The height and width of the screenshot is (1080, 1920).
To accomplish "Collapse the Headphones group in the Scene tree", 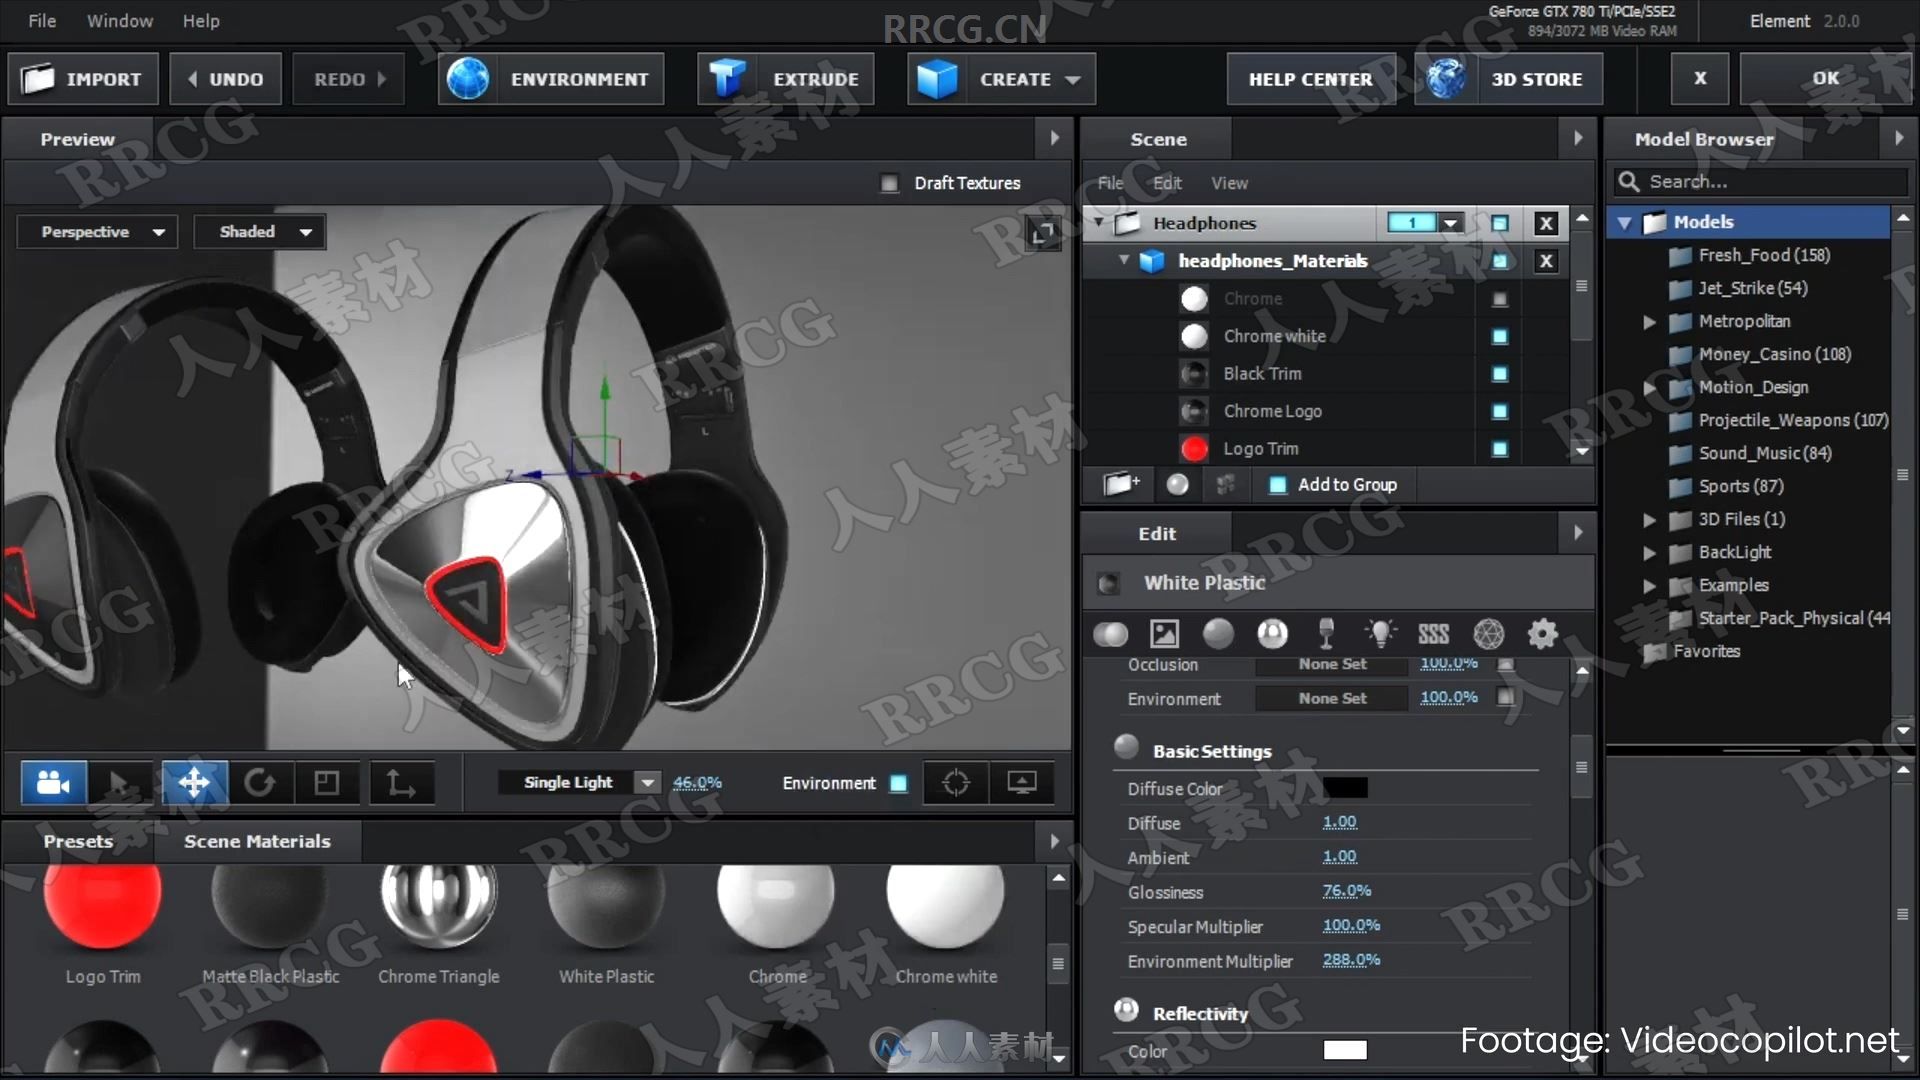I will pyautogui.click(x=1099, y=222).
